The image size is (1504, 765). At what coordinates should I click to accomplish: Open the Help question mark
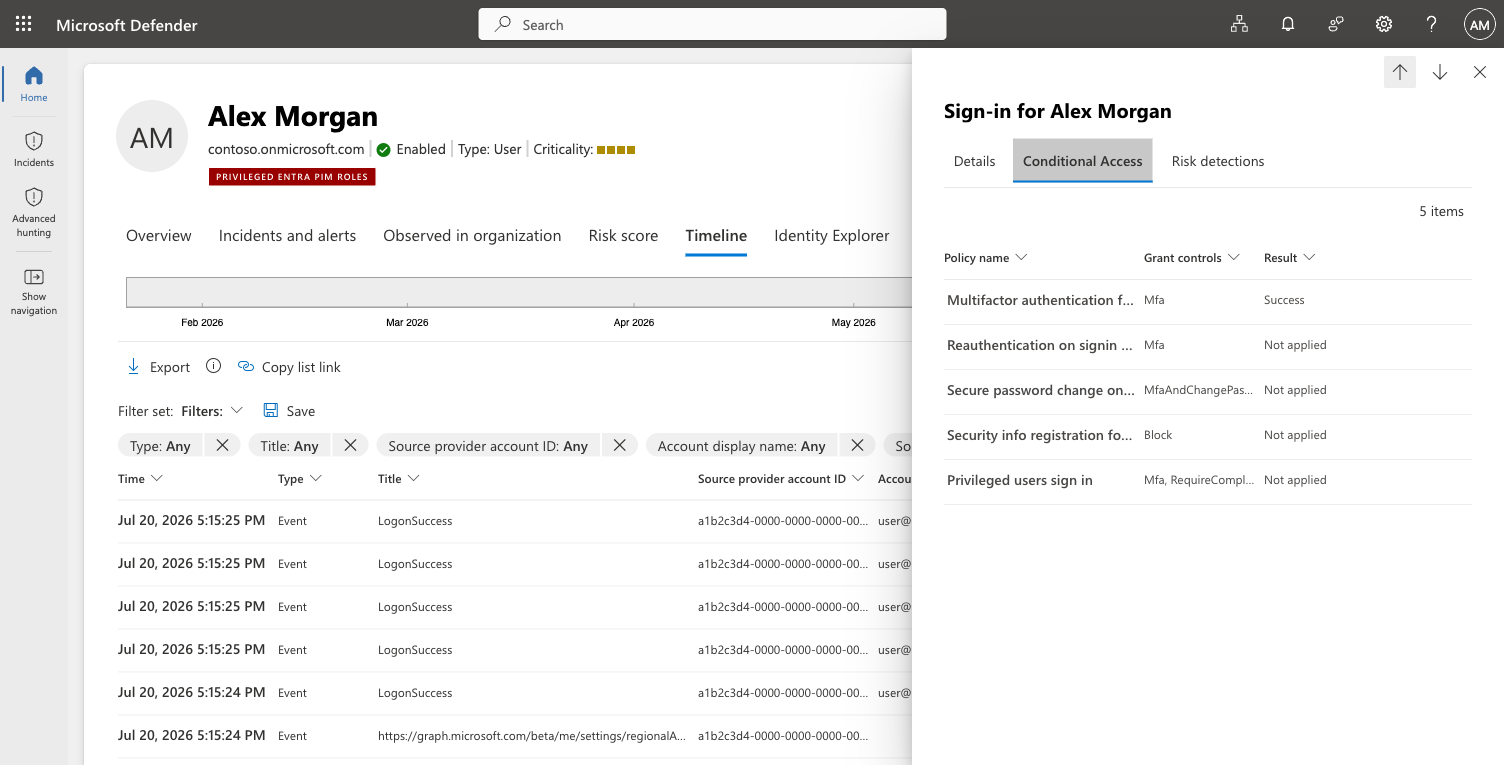(x=1432, y=24)
